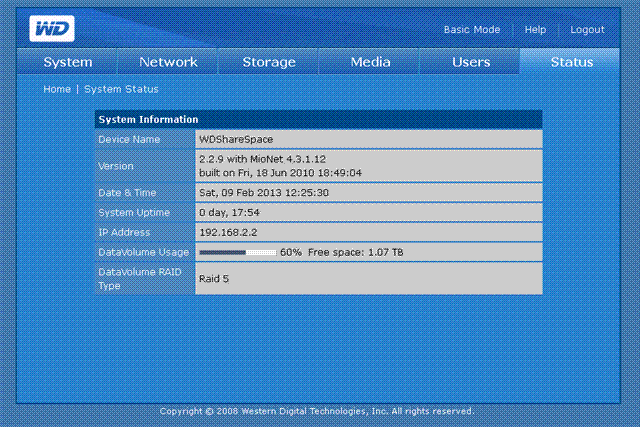Open the Storage tab

click(269, 62)
